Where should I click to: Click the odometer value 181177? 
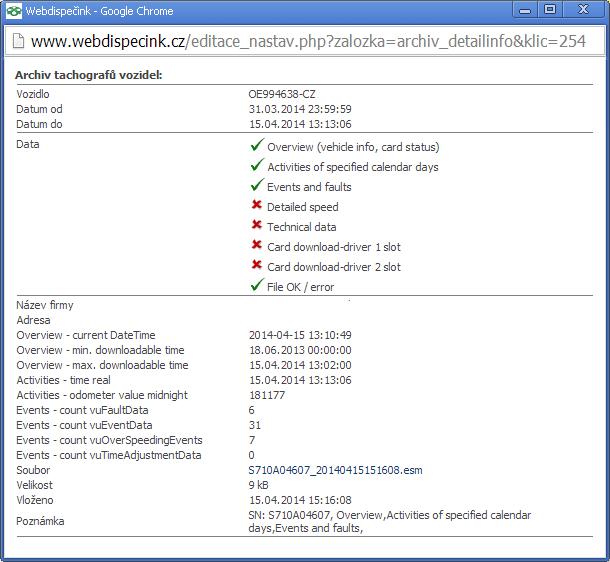pos(267,395)
